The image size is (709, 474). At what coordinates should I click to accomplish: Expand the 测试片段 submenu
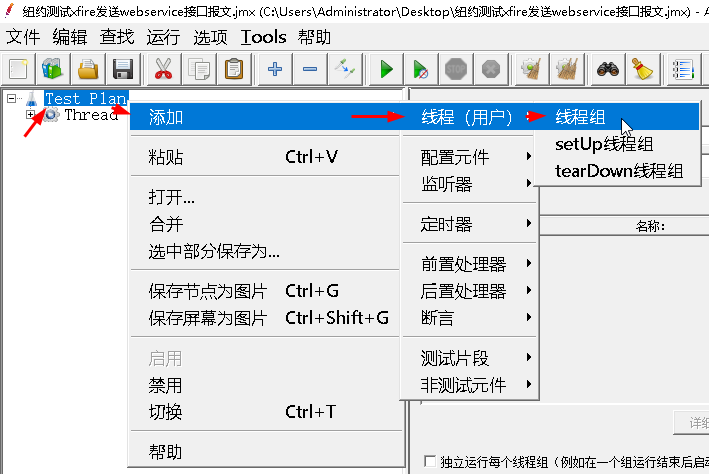pos(469,358)
